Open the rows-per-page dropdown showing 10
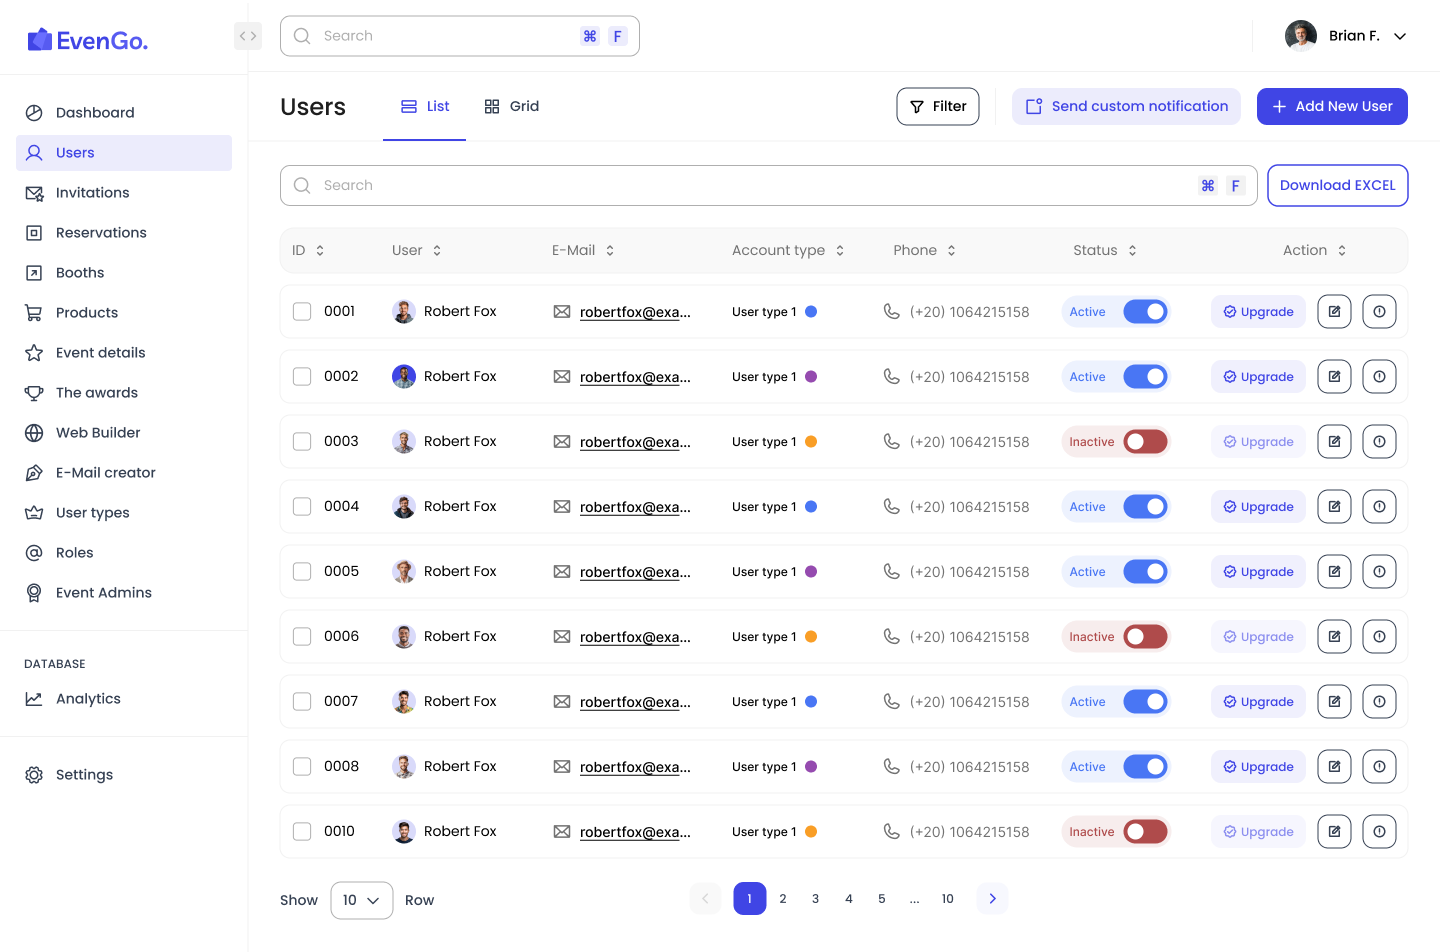 [362, 900]
